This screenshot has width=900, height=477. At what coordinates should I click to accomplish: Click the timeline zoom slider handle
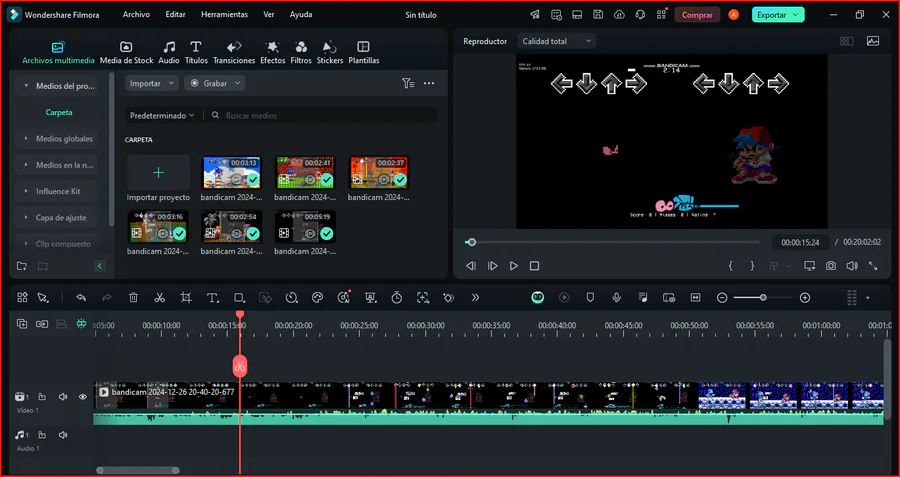[x=763, y=297]
